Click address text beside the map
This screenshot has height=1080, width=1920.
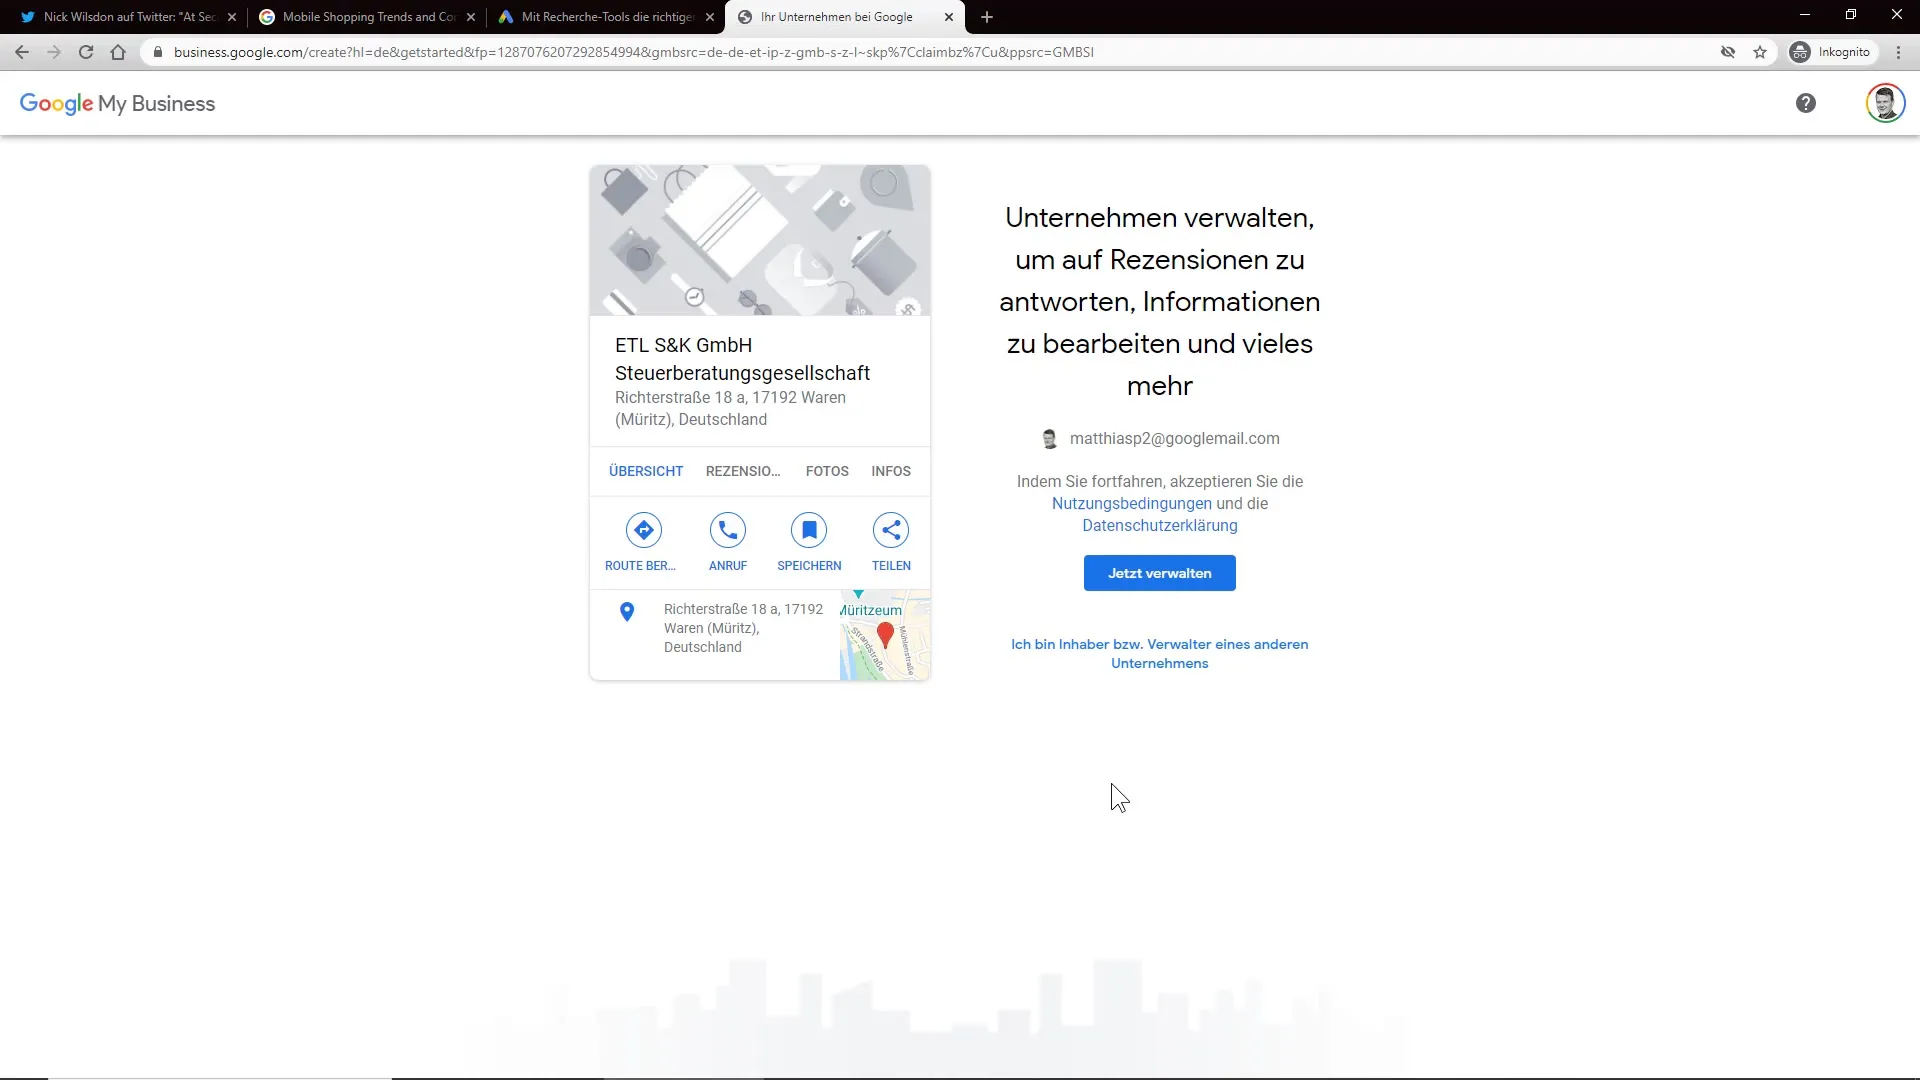(x=743, y=628)
